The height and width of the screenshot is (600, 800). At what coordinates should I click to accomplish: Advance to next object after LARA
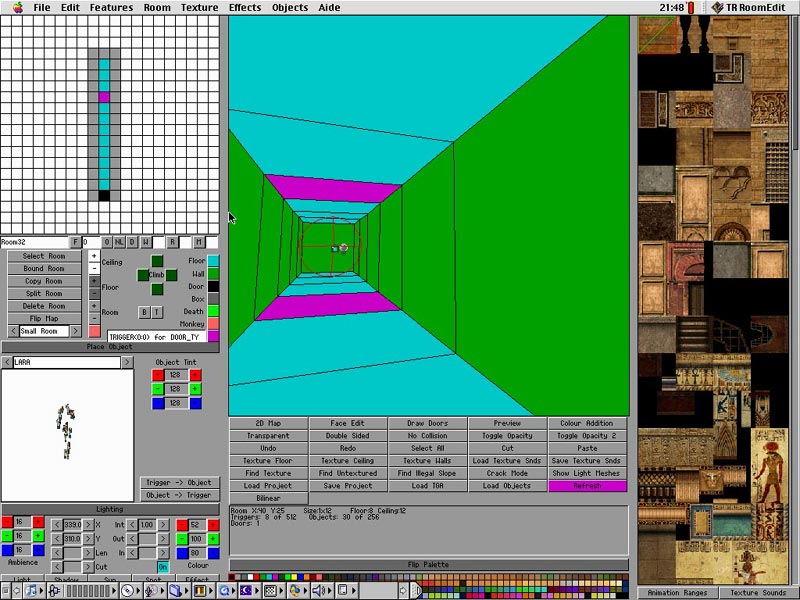[127, 362]
